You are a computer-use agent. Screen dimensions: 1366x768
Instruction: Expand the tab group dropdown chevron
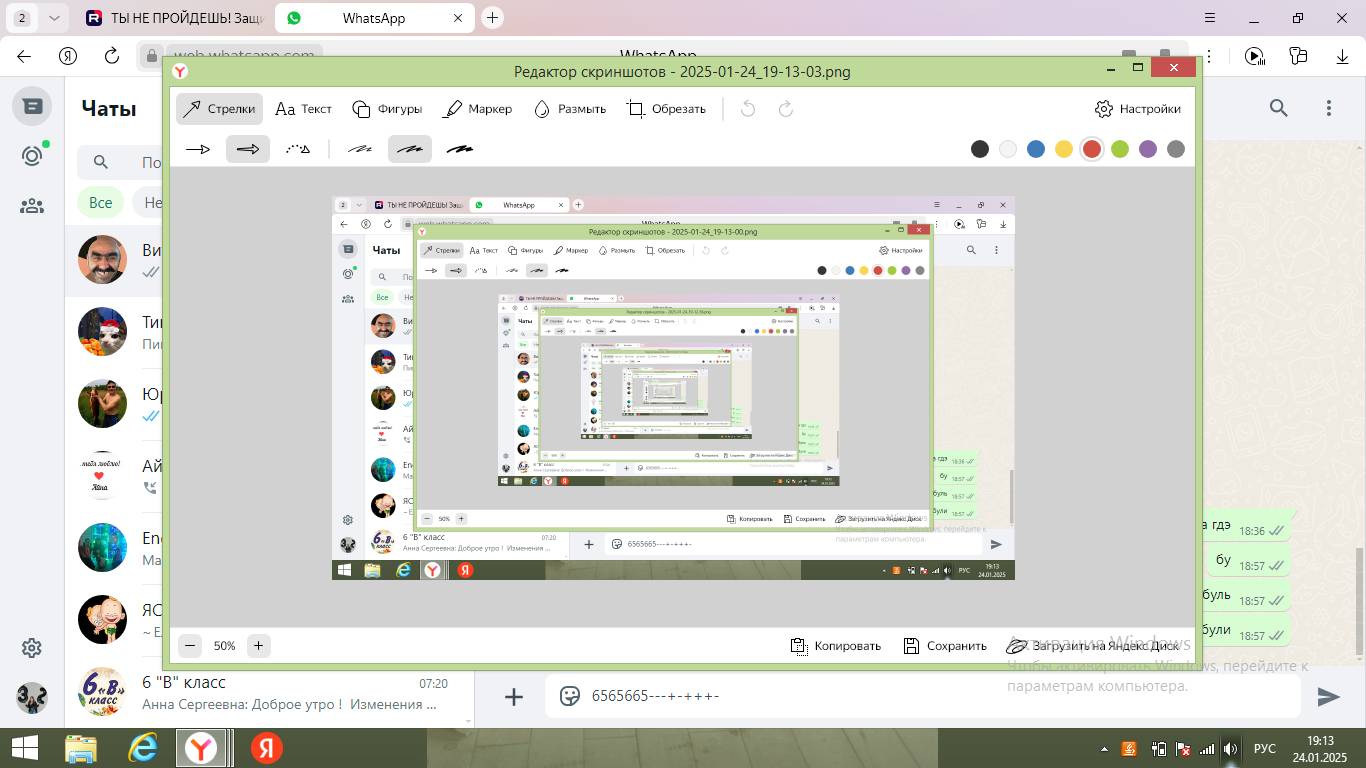tap(54, 18)
